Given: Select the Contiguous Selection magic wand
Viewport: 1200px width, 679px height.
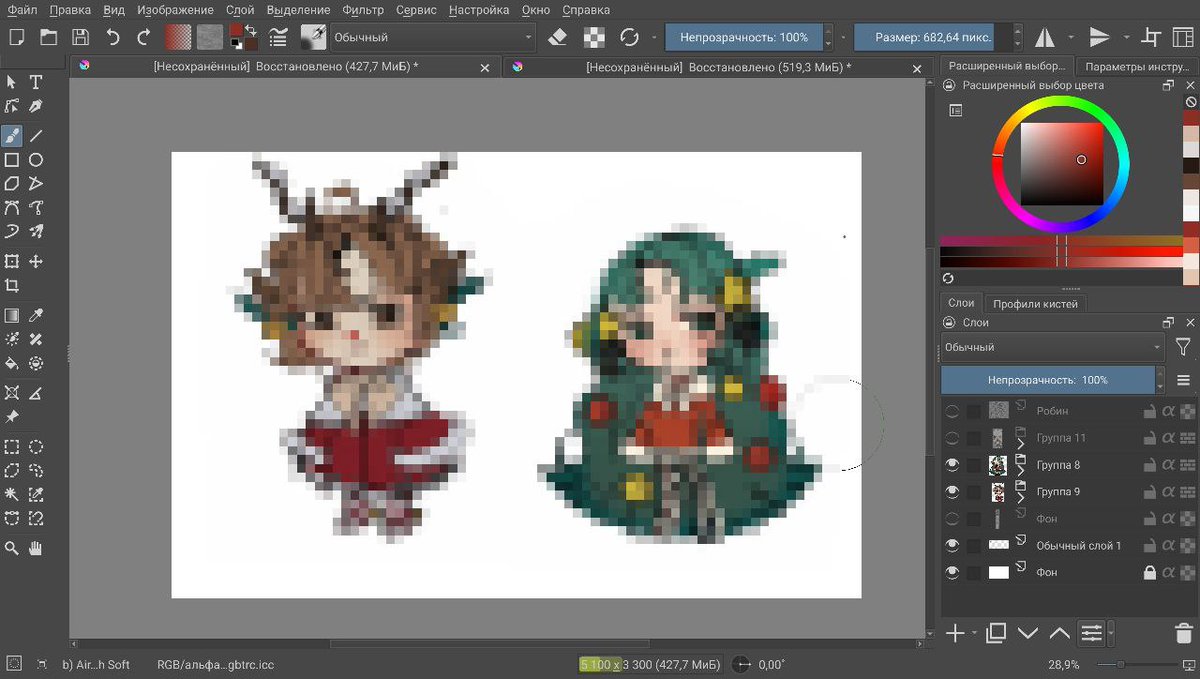Looking at the screenshot, I should click(12, 494).
